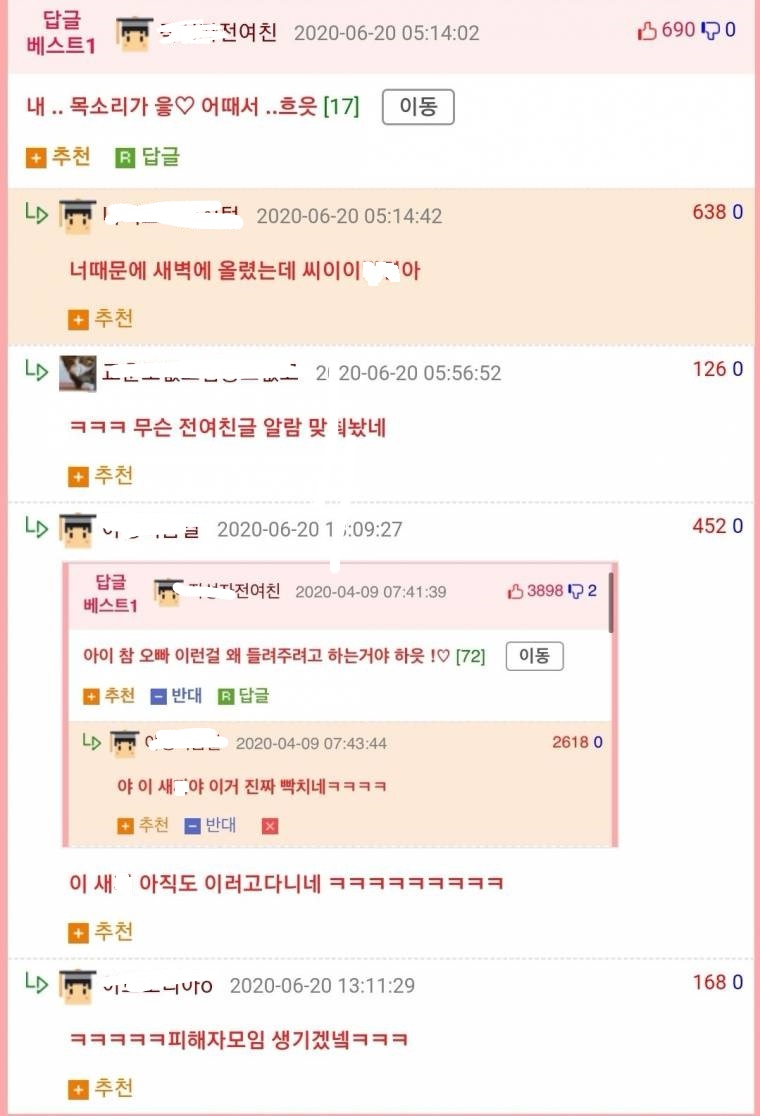Recommend the 05:56:52 reply with 추천
The width and height of the screenshot is (760, 1116).
point(100,476)
